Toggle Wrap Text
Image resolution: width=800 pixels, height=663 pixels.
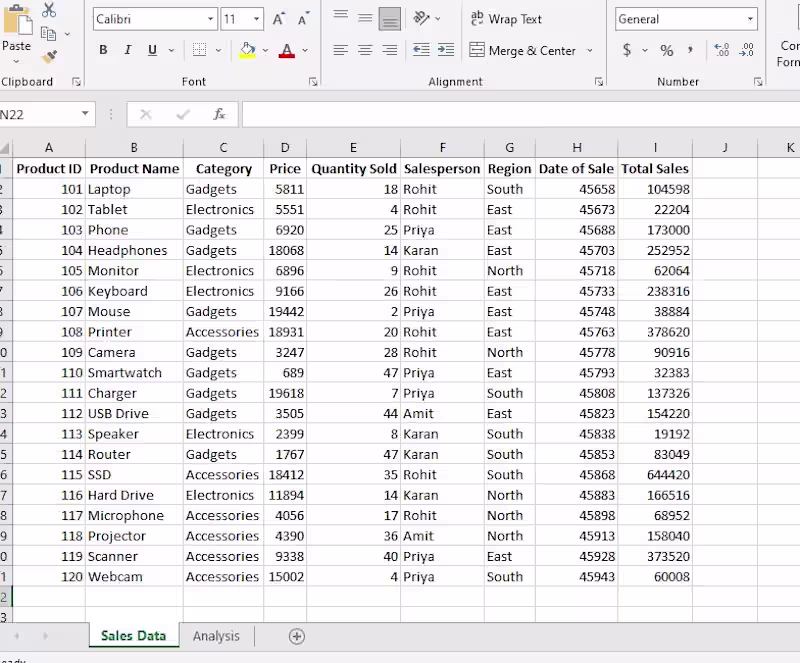pyautogui.click(x=506, y=19)
